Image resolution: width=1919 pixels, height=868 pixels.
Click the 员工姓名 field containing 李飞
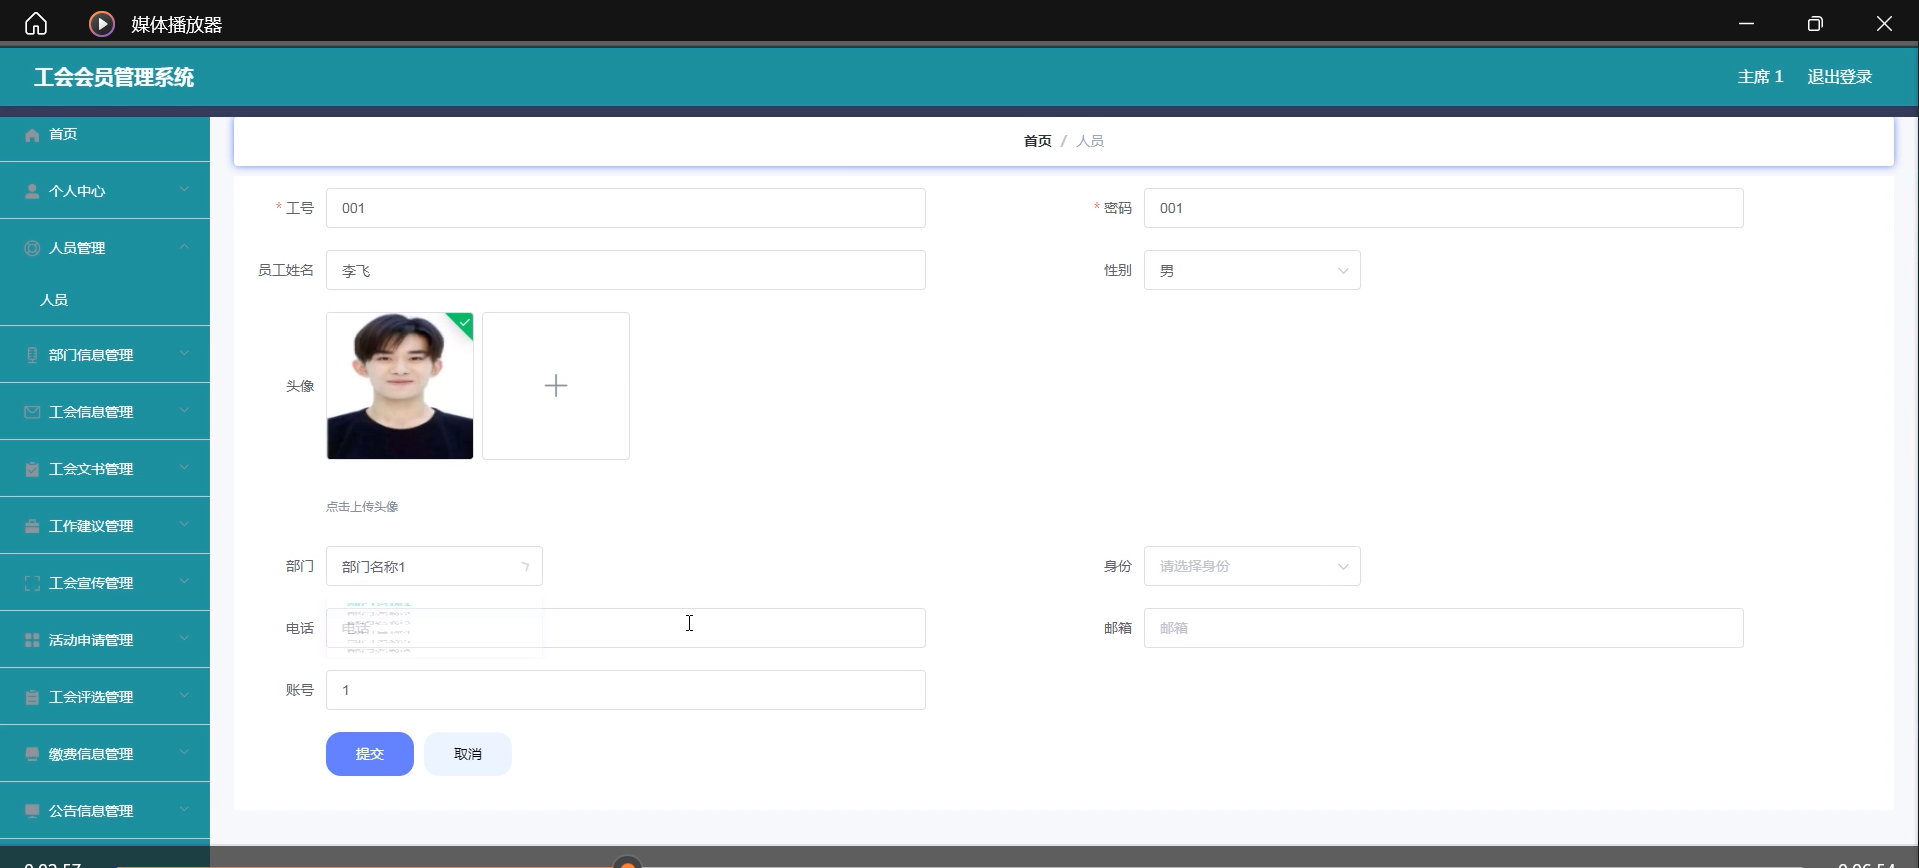click(626, 270)
